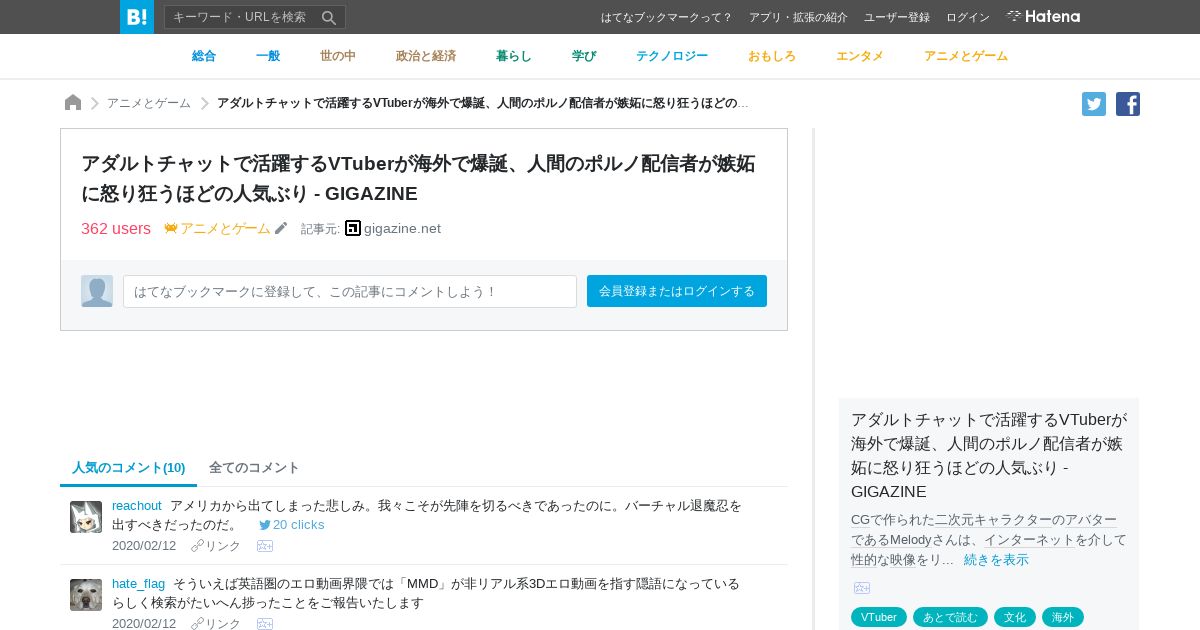This screenshot has height=630, width=1200.
Task: Open the Hatena logo link
Action: (x=1043, y=16)
